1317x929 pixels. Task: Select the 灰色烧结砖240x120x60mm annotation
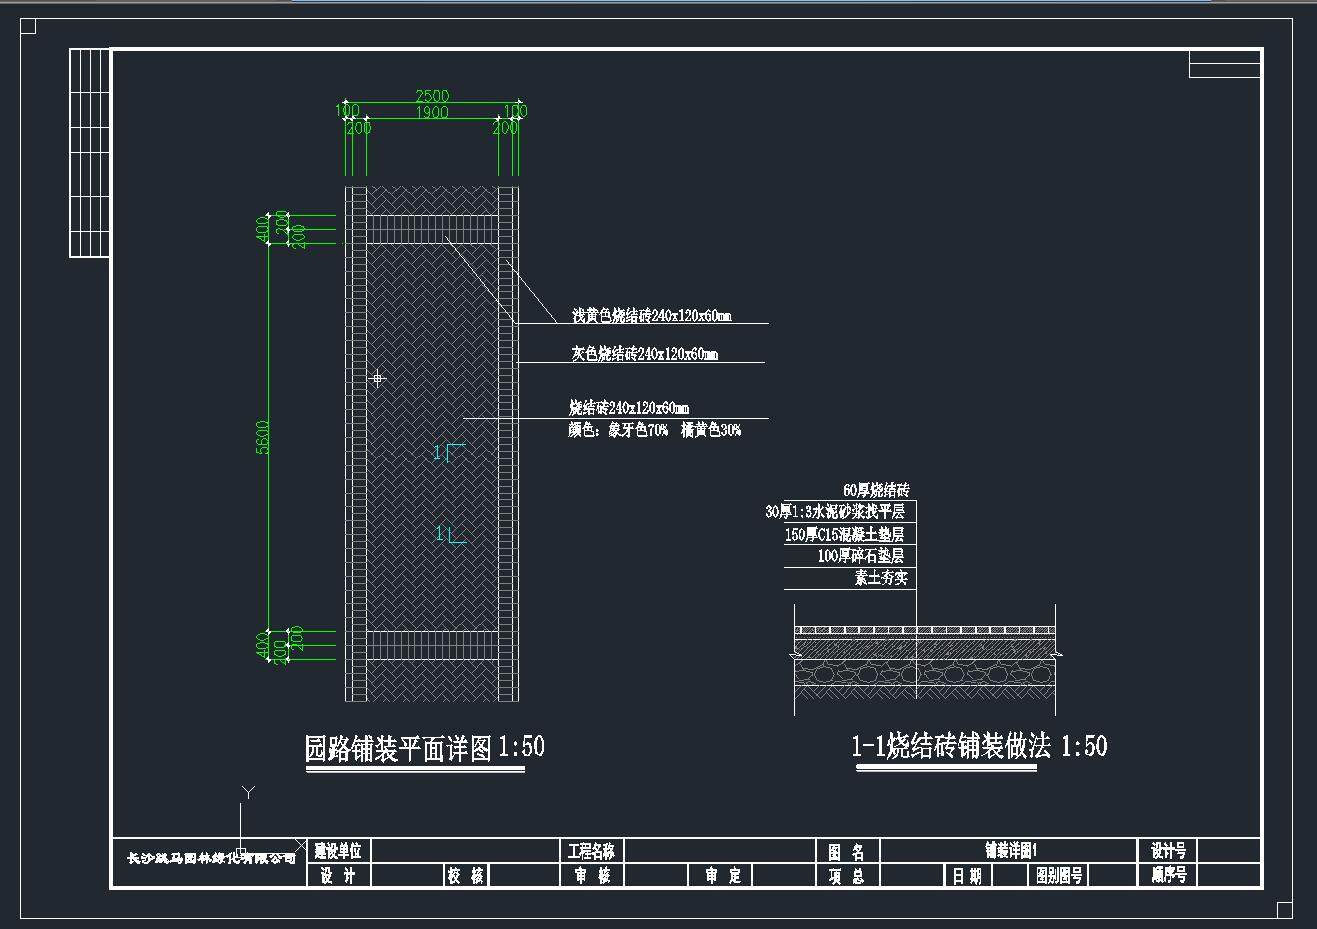(644, 354)
